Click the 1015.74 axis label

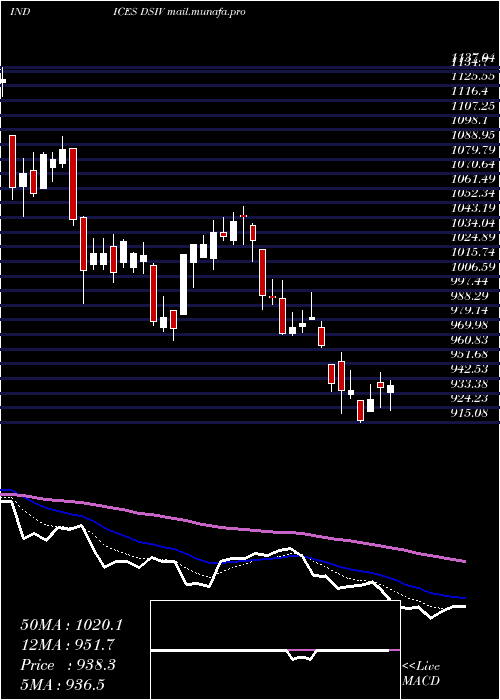pos(473,252)
